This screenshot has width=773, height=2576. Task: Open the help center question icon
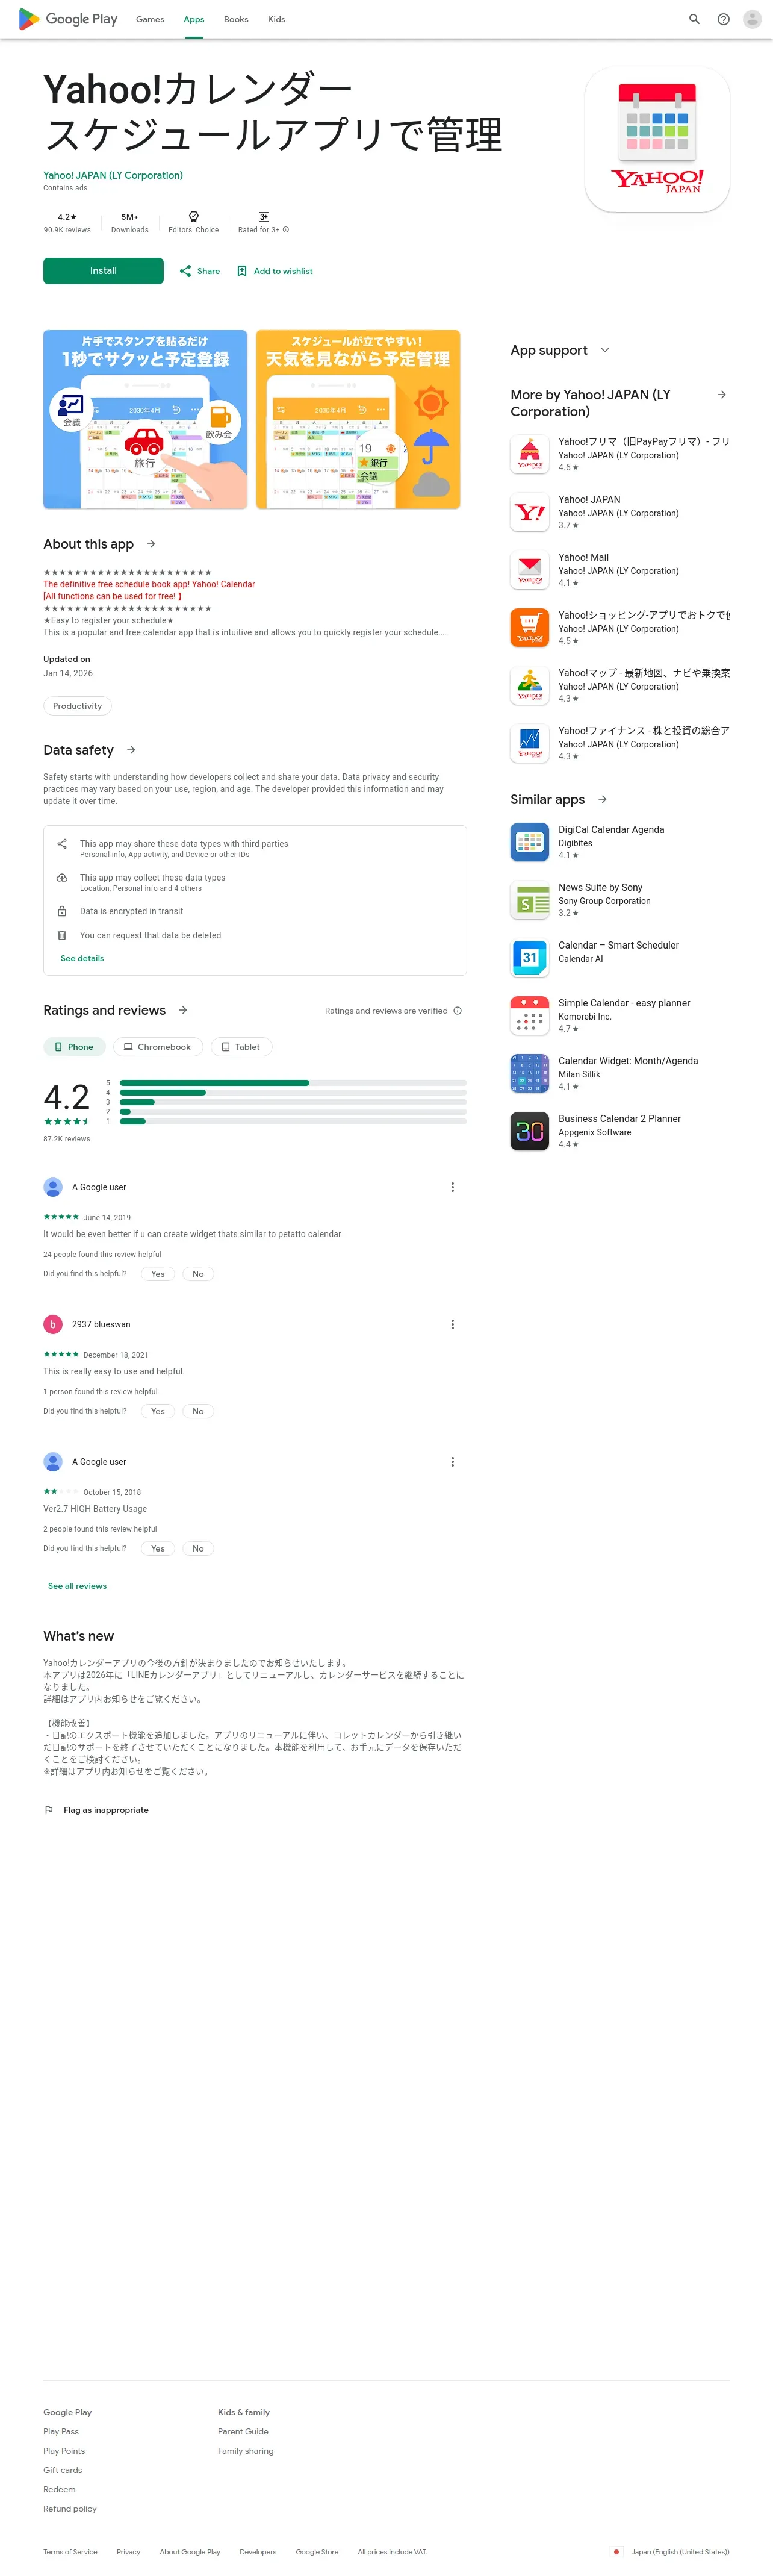[723, 19]
